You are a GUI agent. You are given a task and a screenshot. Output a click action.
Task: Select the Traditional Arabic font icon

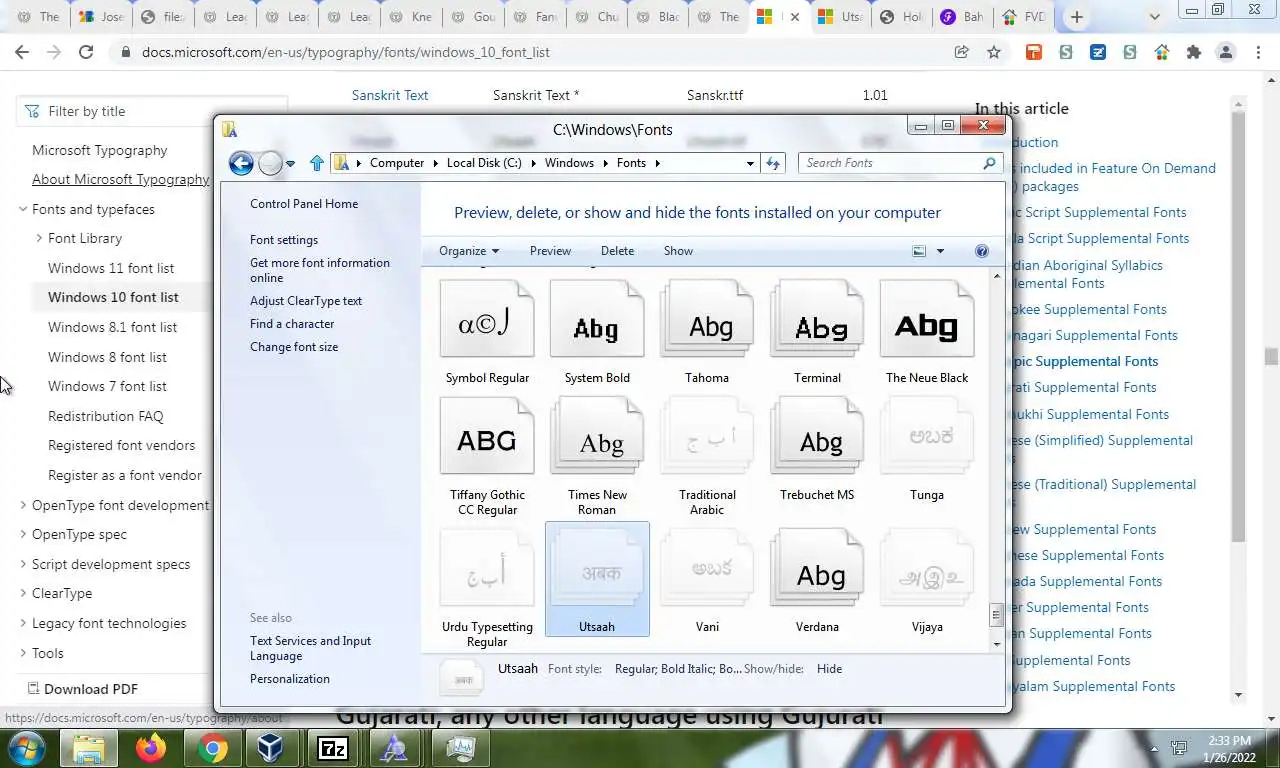pos(707,436)
